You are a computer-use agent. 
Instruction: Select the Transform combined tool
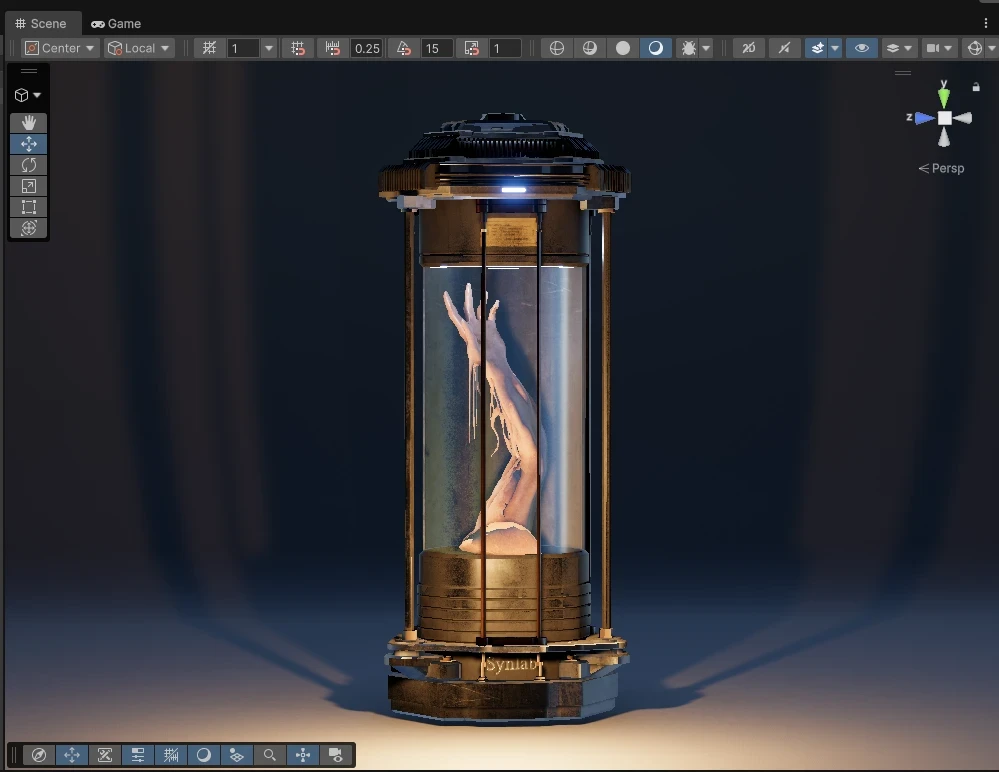pyautogui.click(x=28, y=228)
